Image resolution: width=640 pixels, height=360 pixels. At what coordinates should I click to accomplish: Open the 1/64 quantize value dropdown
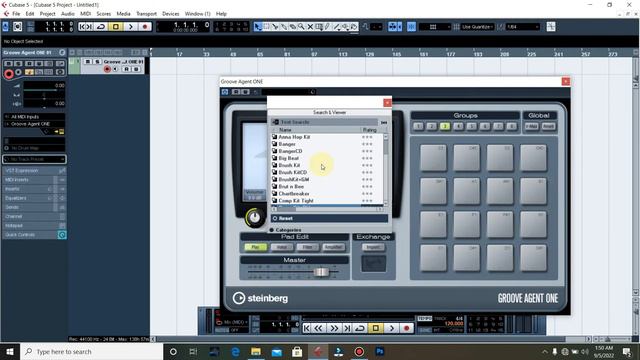tap(523, 27)
